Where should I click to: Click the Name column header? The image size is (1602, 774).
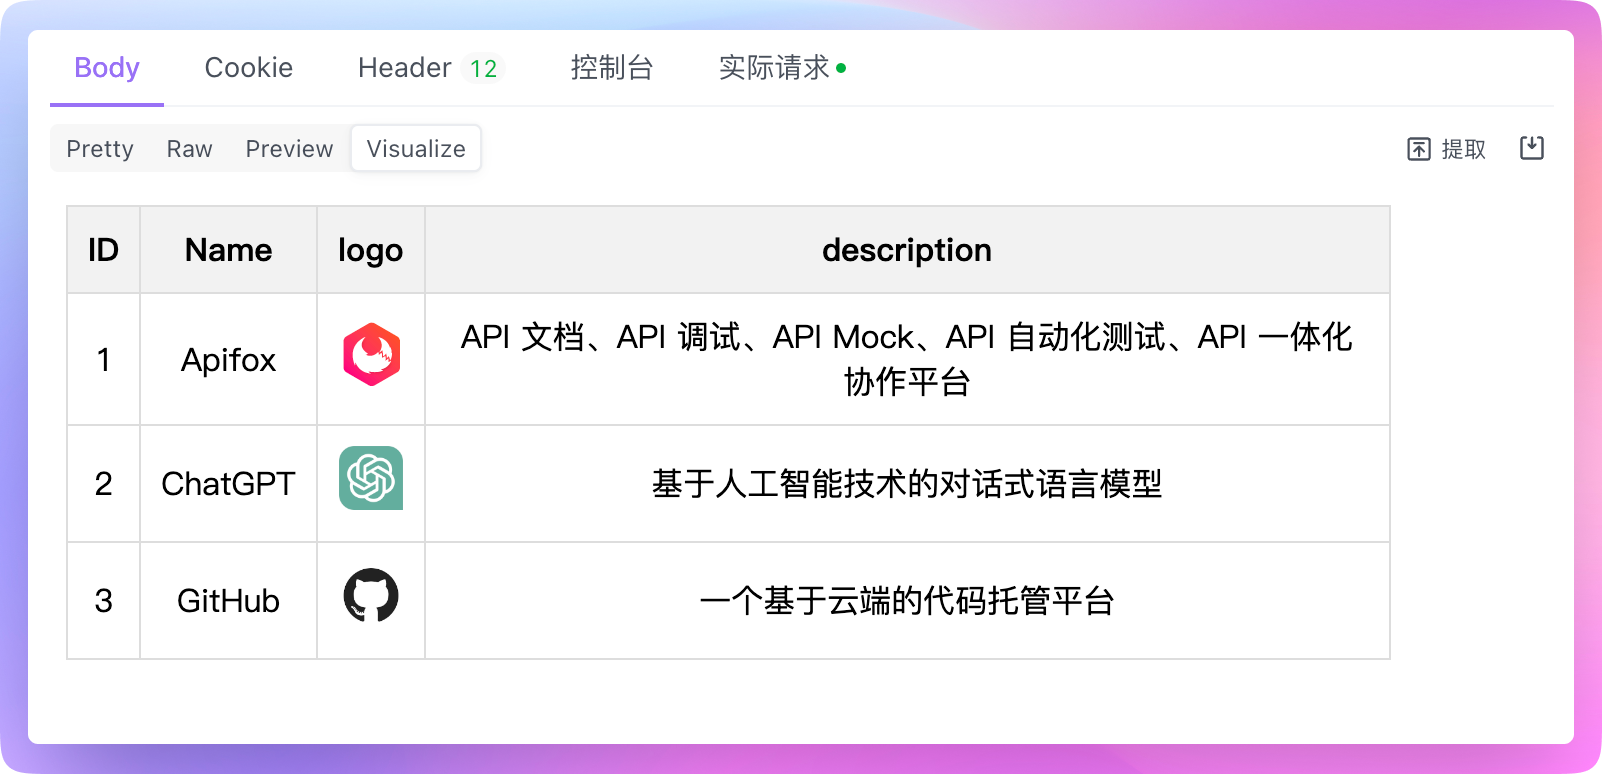(x=228, y=250)
